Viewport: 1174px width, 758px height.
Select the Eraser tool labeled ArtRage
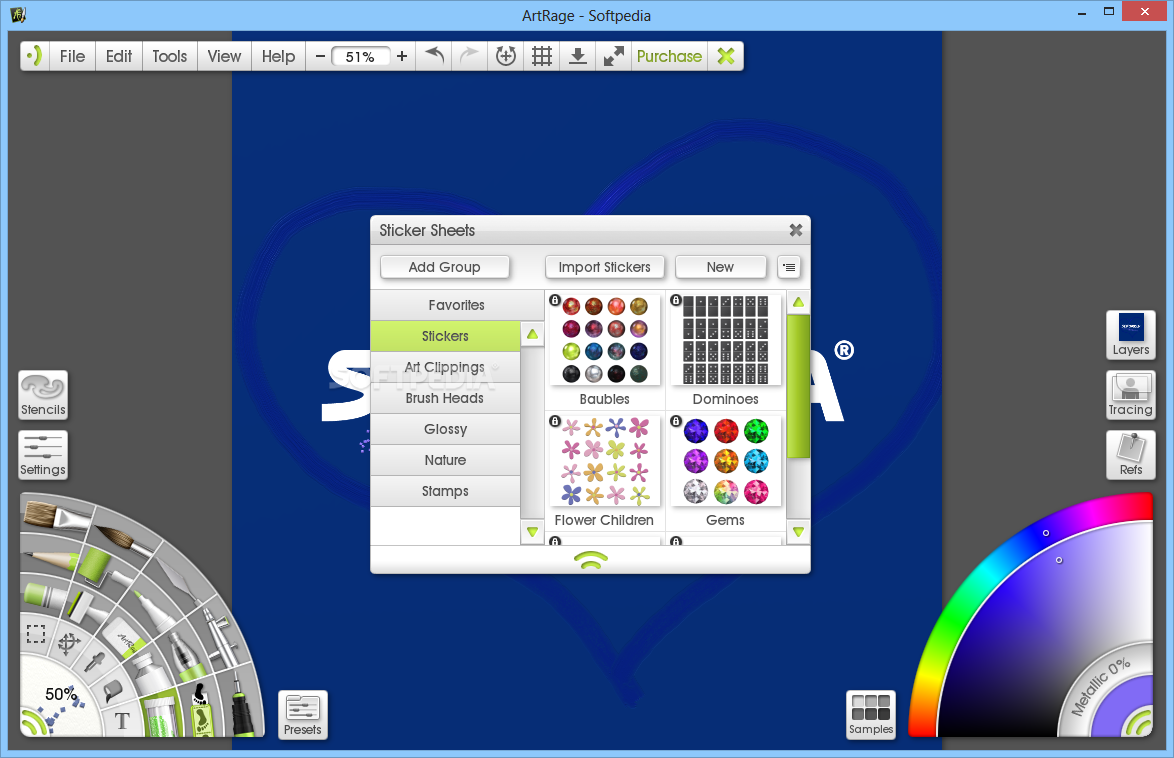point(124,639)
